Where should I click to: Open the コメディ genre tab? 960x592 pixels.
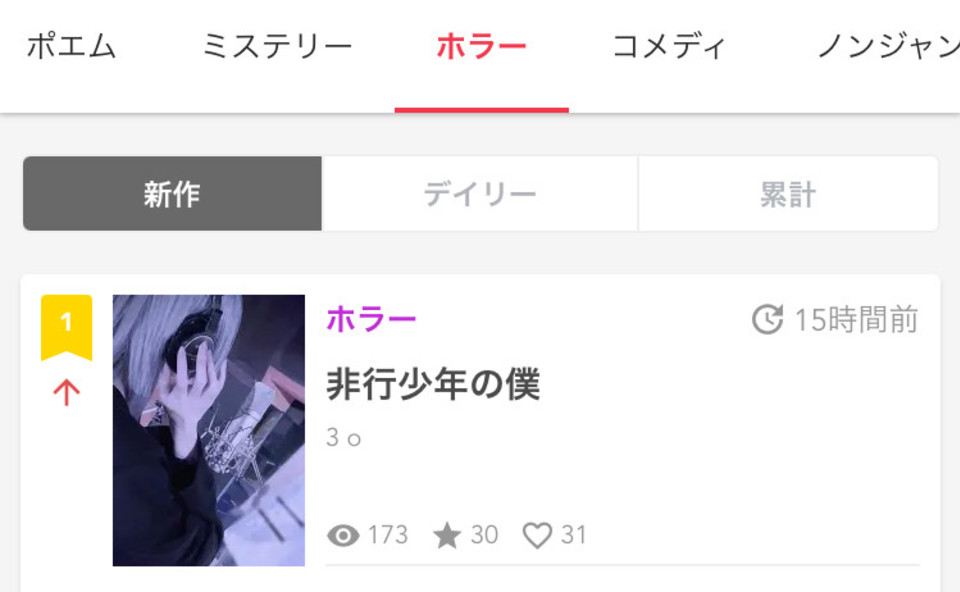(x=669, y=47)
